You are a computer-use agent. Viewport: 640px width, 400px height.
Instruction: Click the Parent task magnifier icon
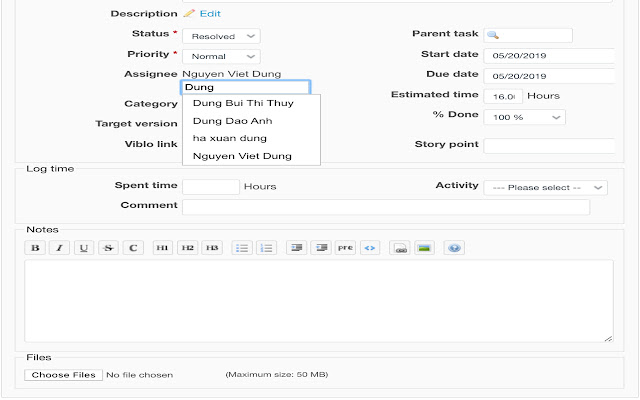click(493, 35)
